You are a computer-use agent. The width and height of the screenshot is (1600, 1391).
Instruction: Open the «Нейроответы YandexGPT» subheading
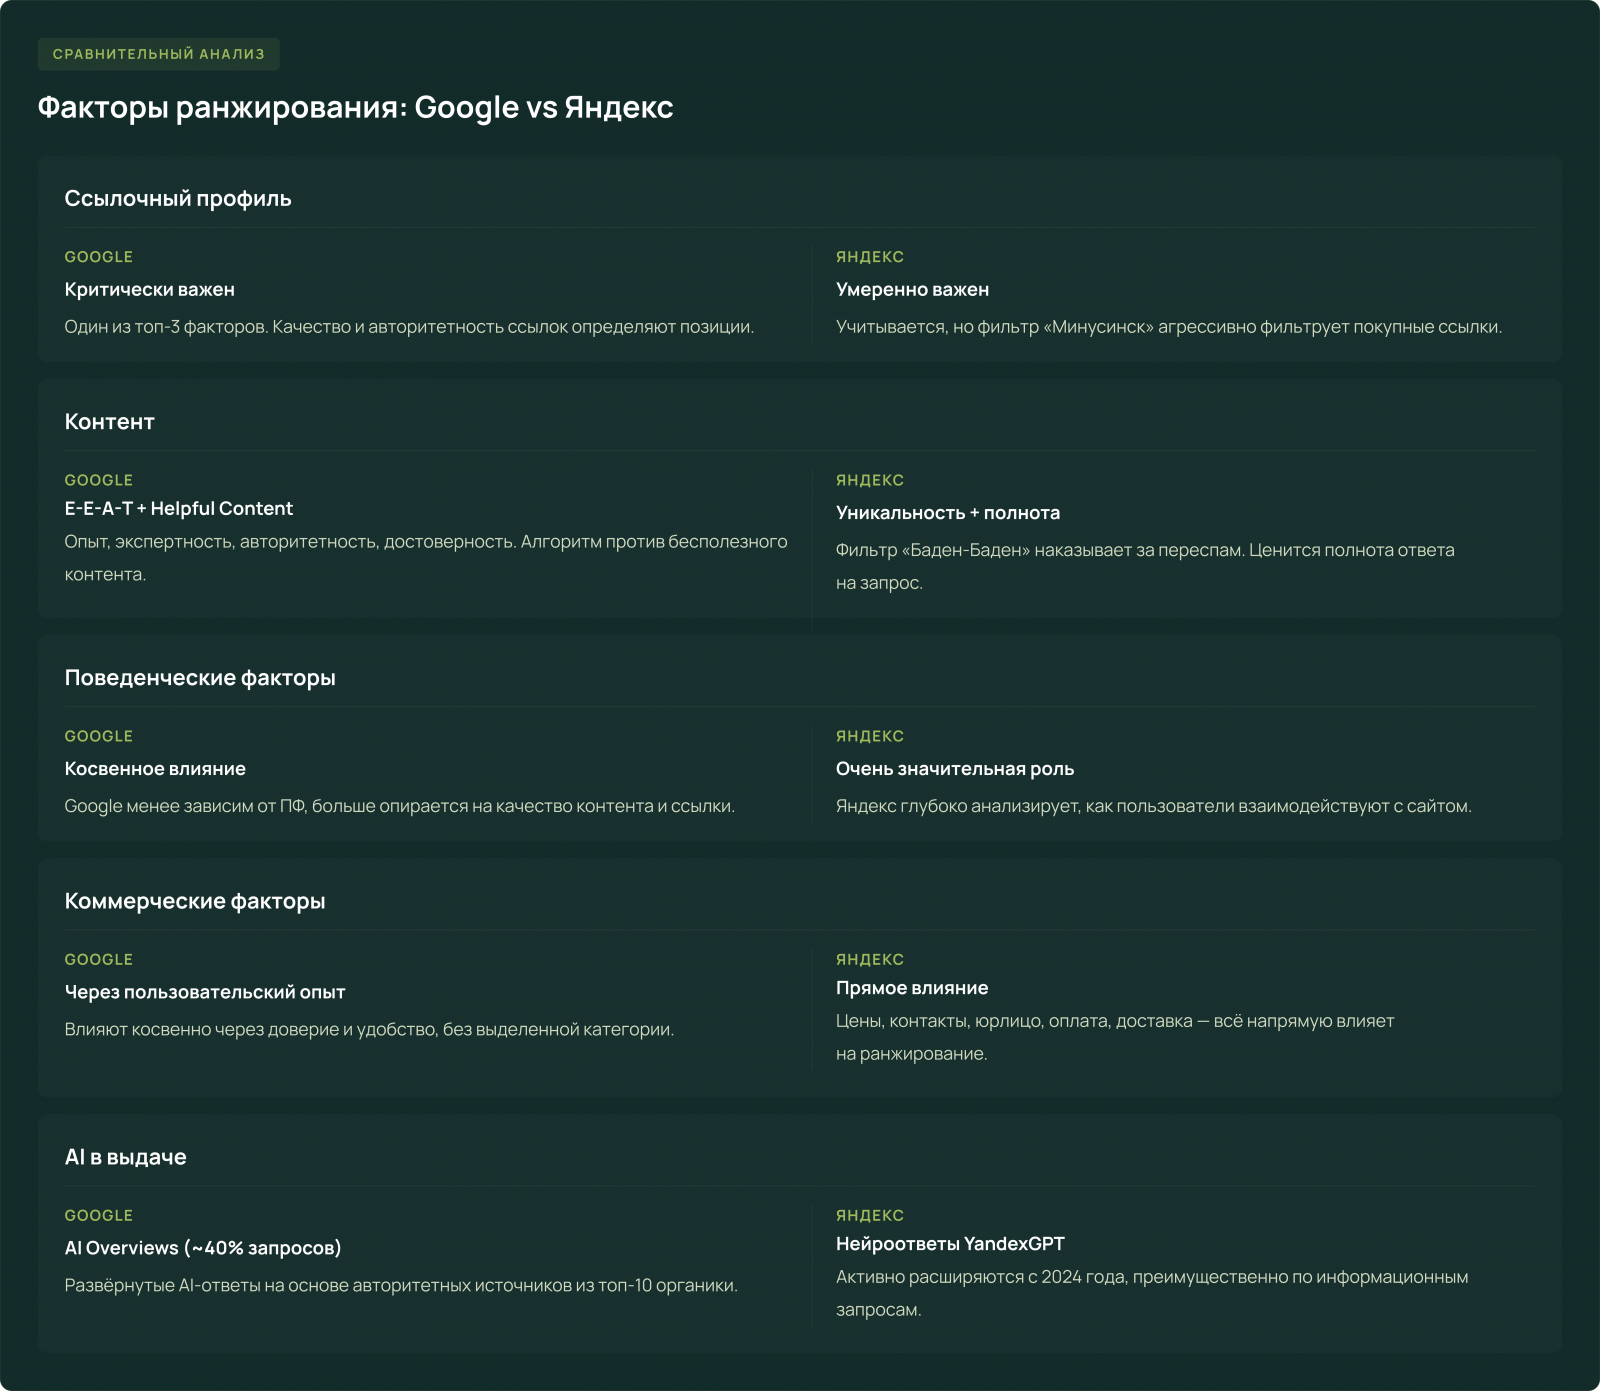coord(950,1244)
